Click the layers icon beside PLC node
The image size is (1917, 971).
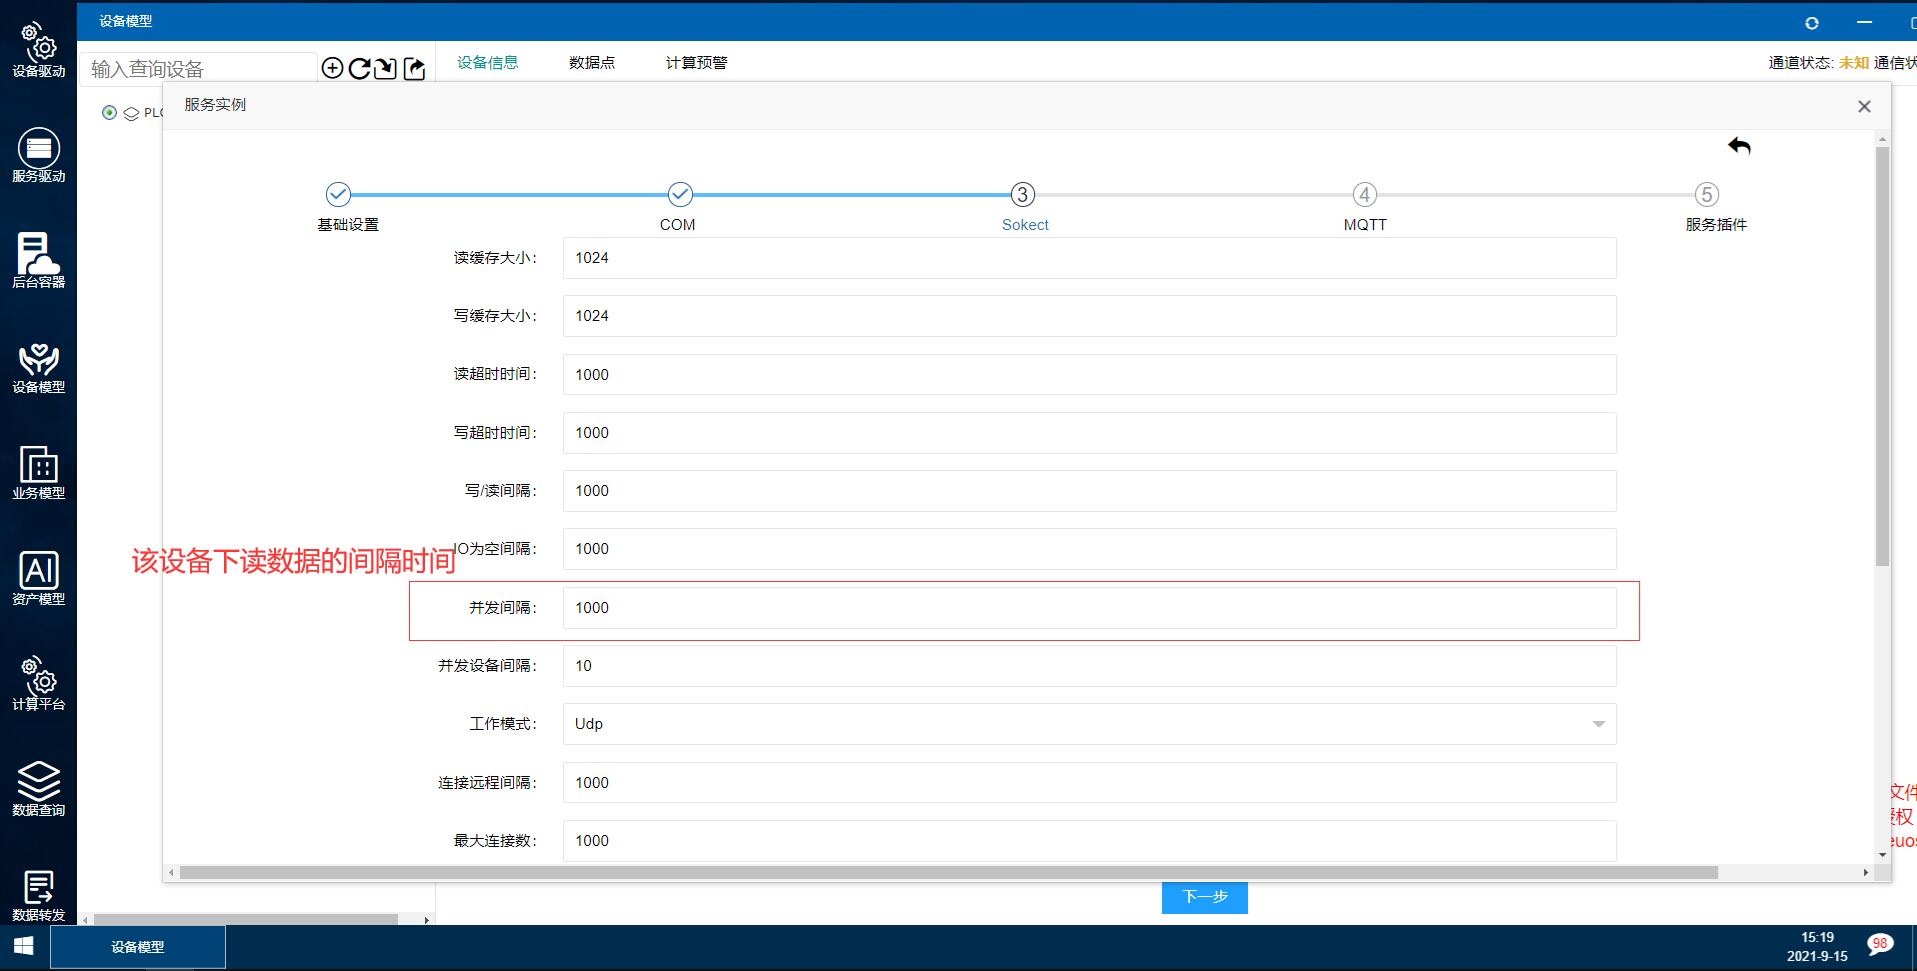click(x=131, y=113)
